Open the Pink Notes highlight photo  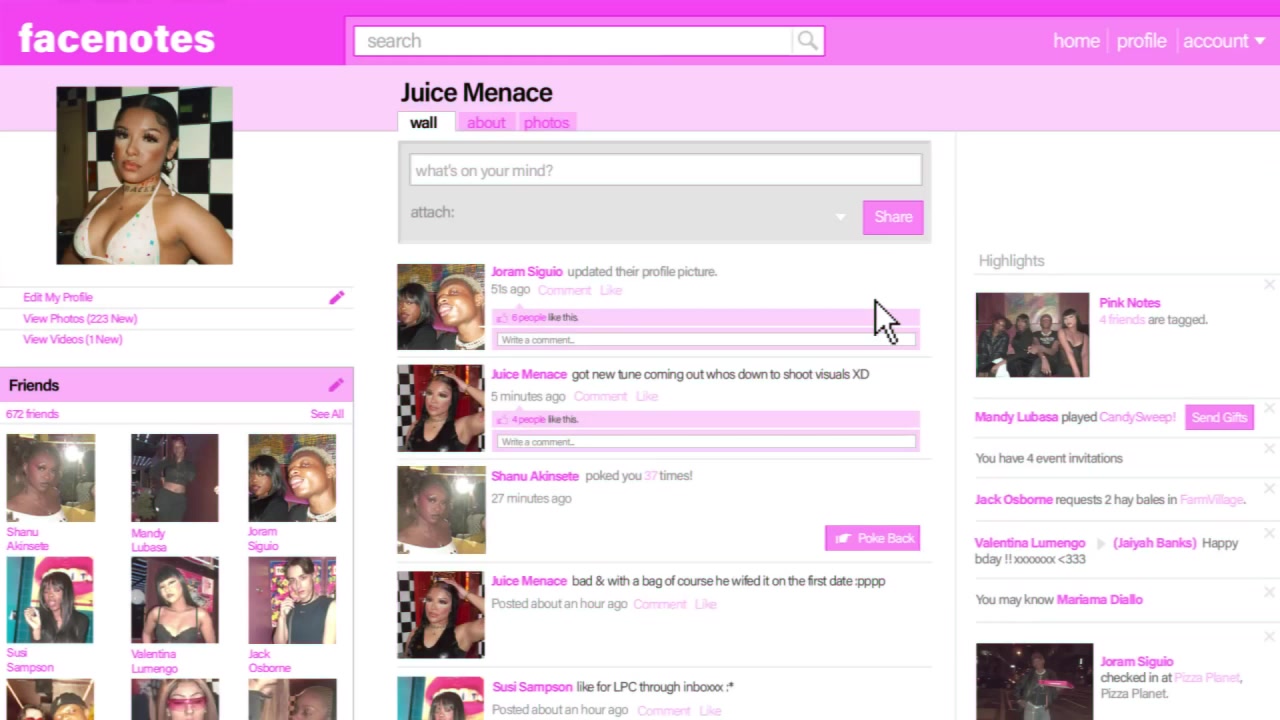(x=1032, y=335)
